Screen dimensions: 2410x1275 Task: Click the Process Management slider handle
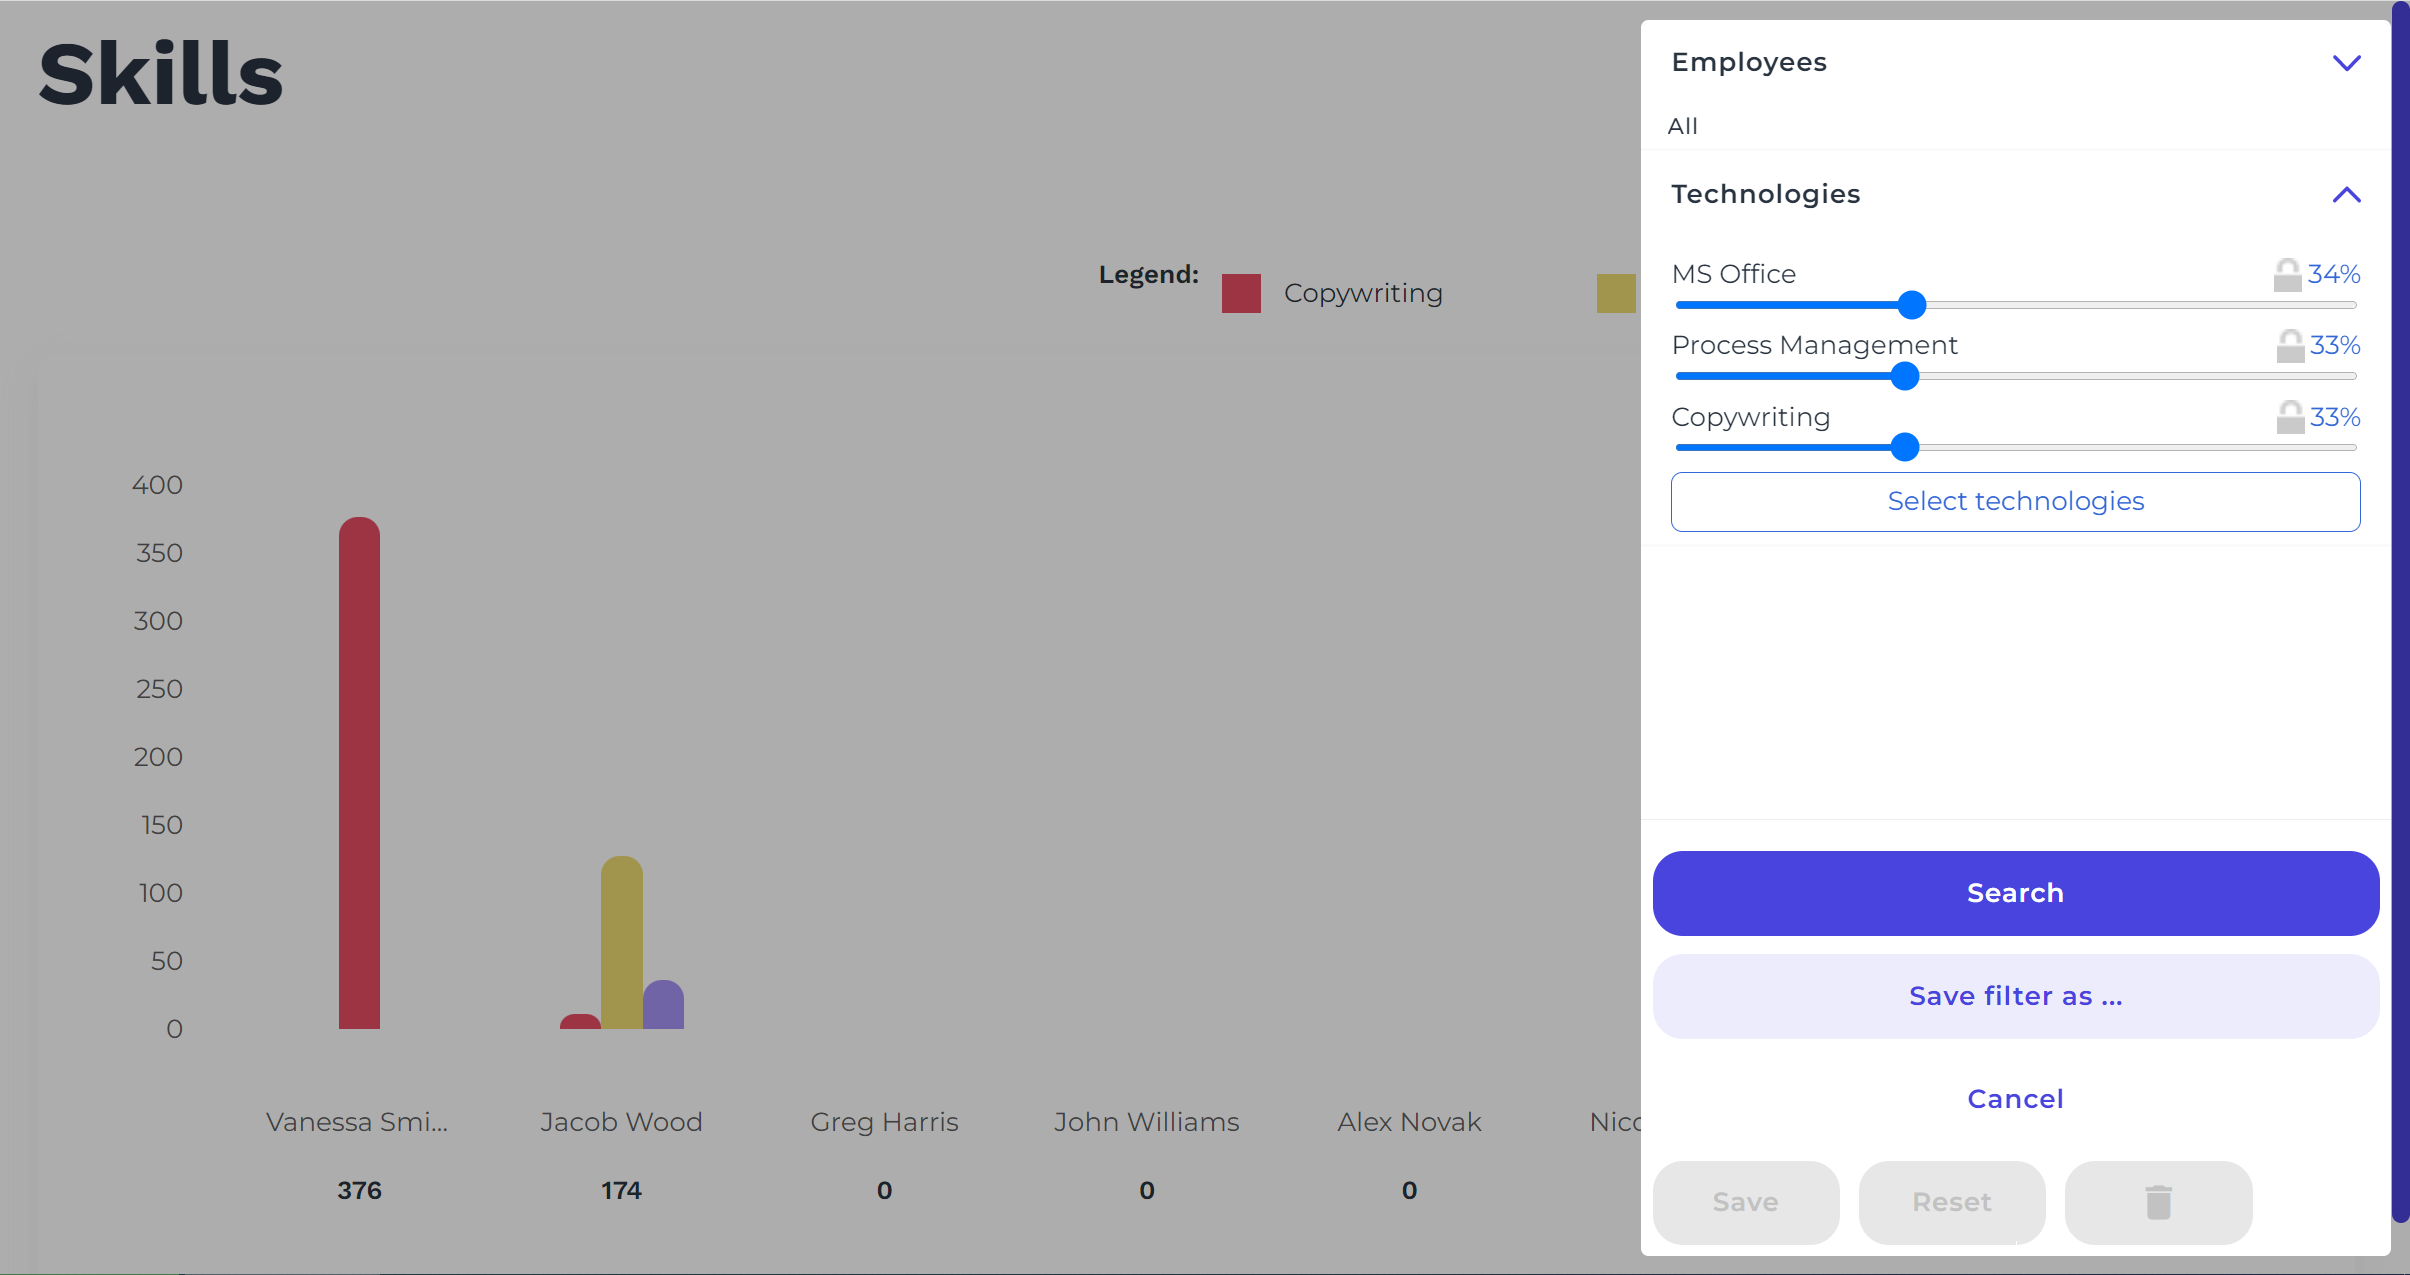click(1905, 376)
